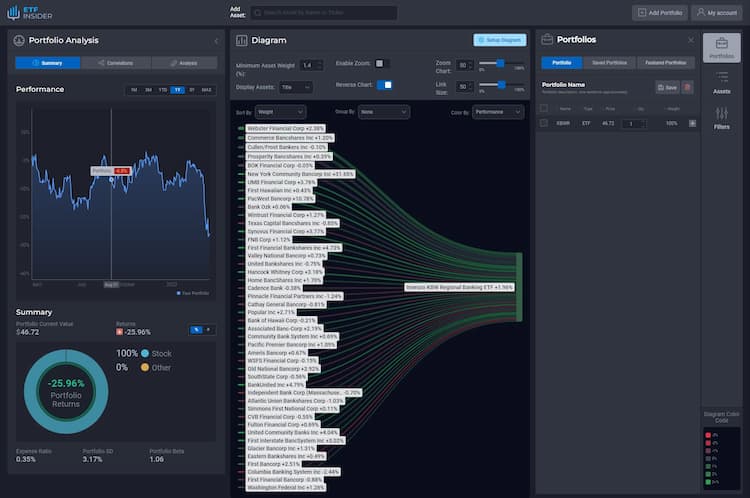Delete portfolio using red trash icon
Screen dimensions: 750x498
pos(687,87)
